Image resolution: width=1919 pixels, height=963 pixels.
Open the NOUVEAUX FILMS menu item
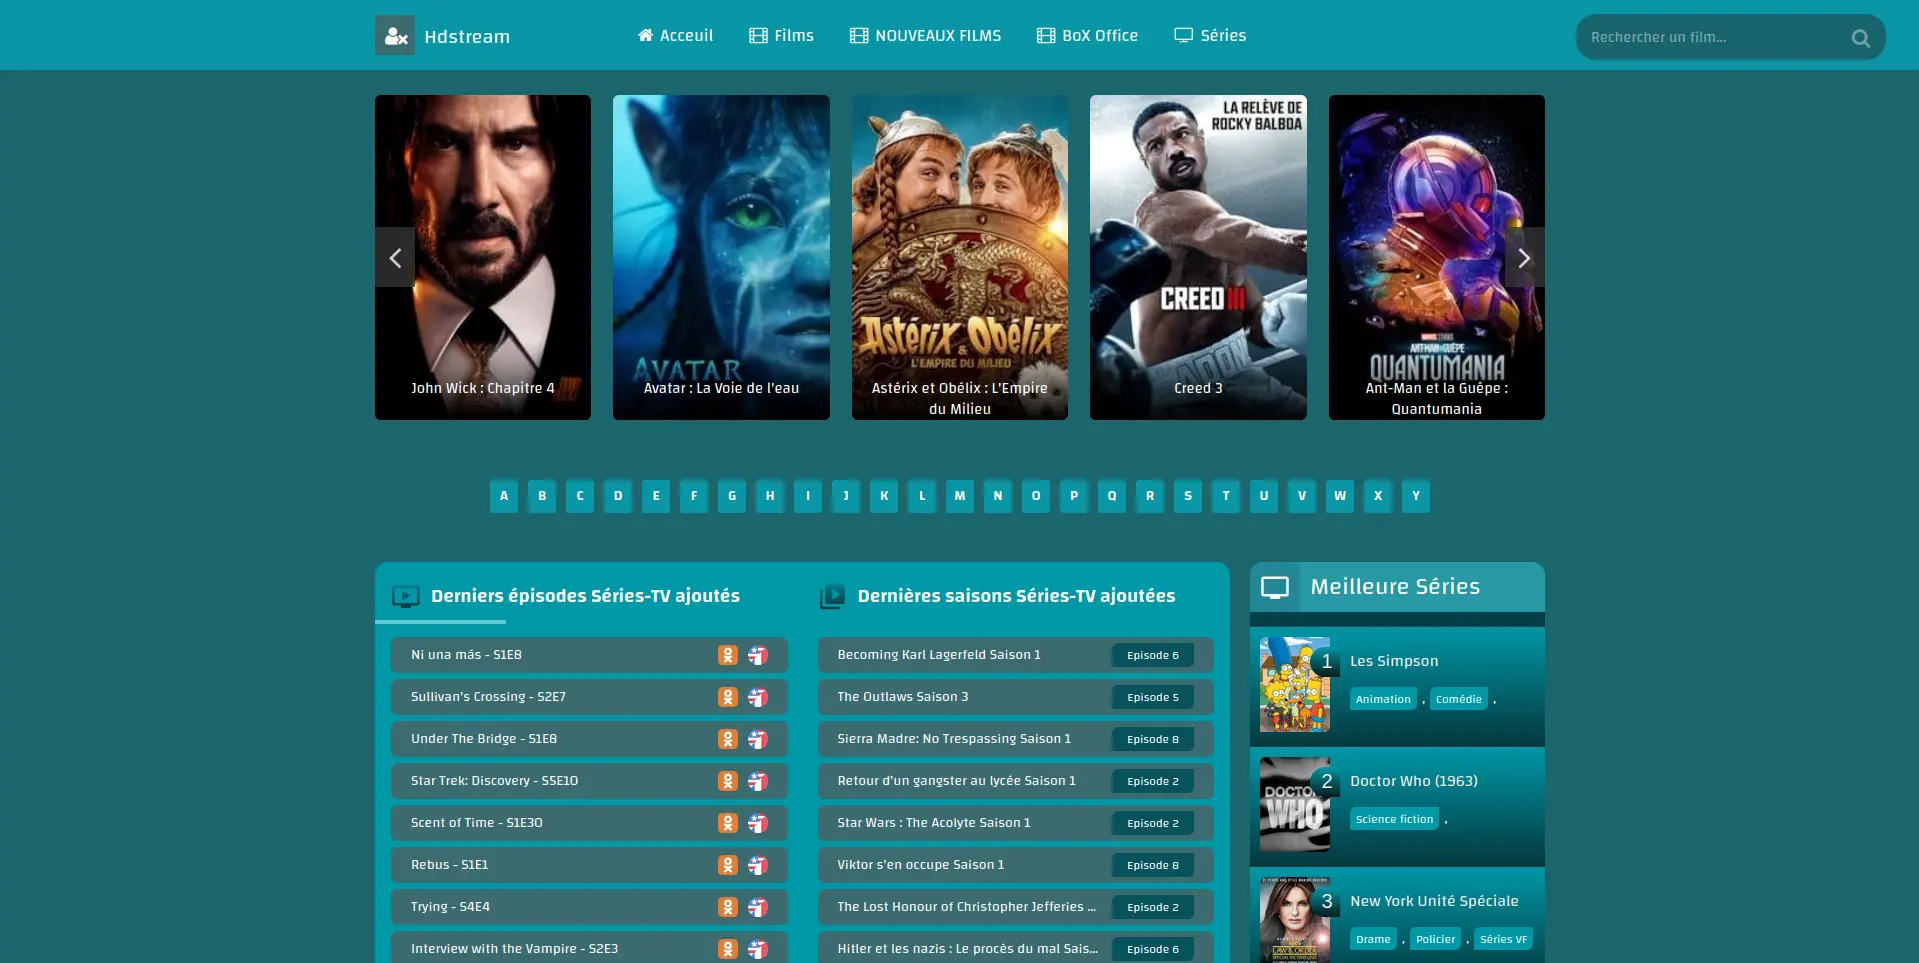pyautogui.click(x=925, y=35)
